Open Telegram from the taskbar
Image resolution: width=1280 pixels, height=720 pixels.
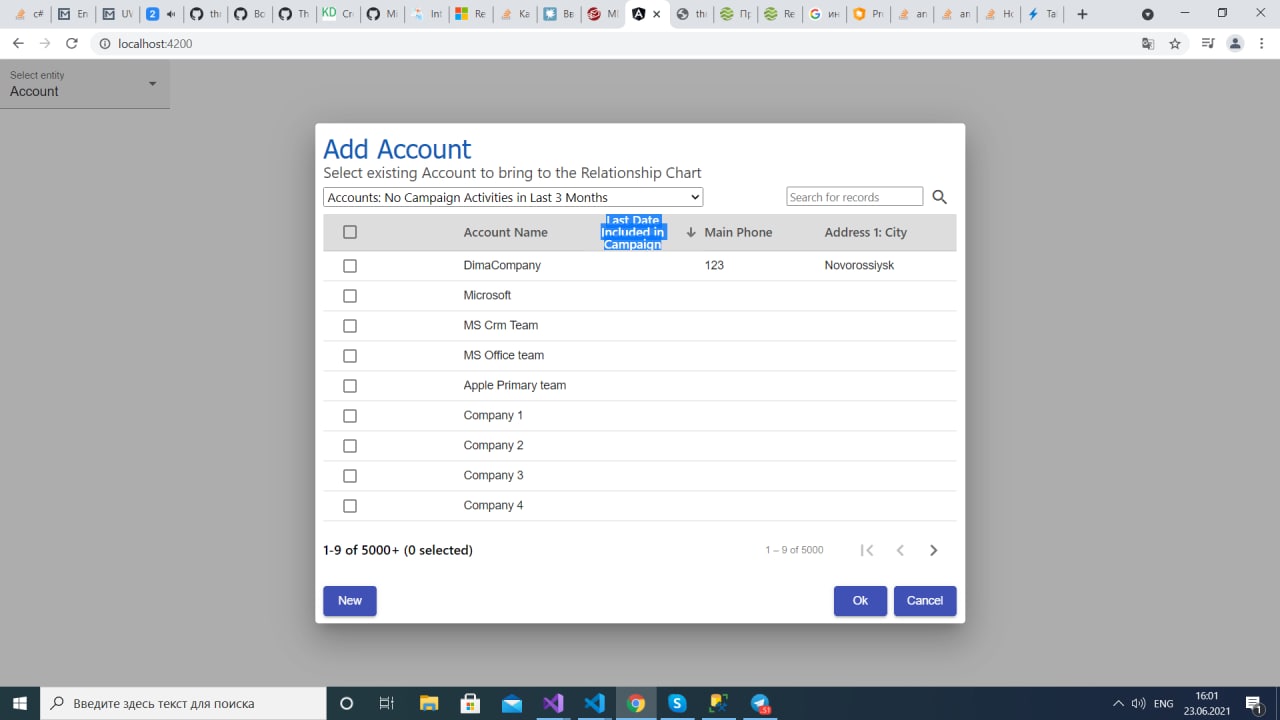[760, 703]
